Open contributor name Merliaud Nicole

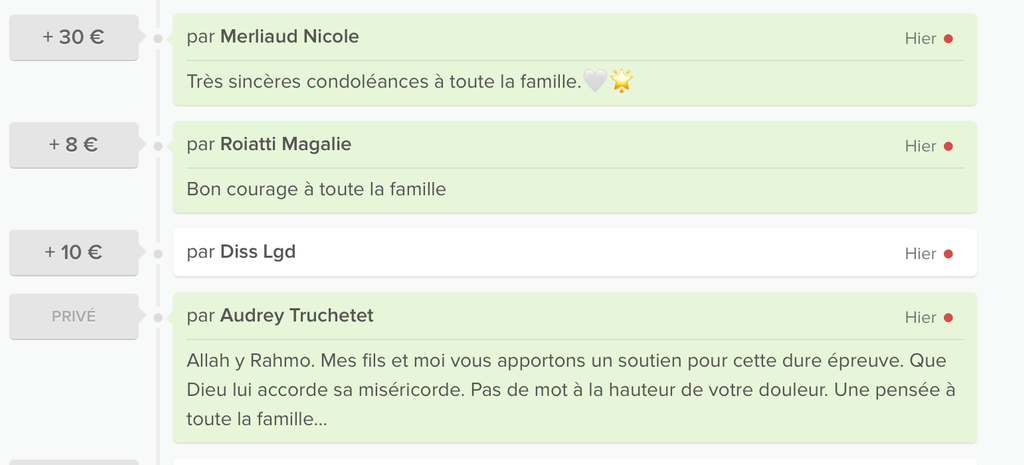(289, 37)
